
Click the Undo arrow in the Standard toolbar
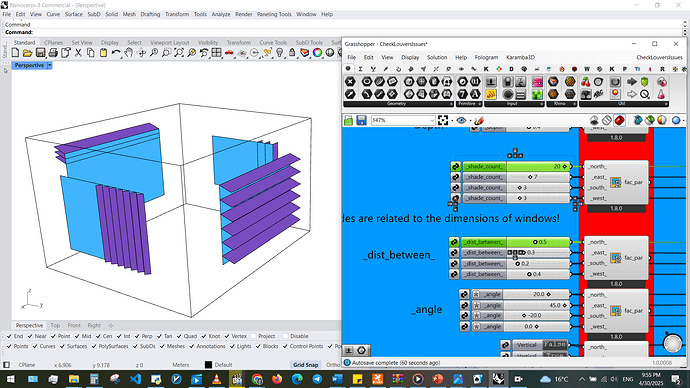coord(116,53)
